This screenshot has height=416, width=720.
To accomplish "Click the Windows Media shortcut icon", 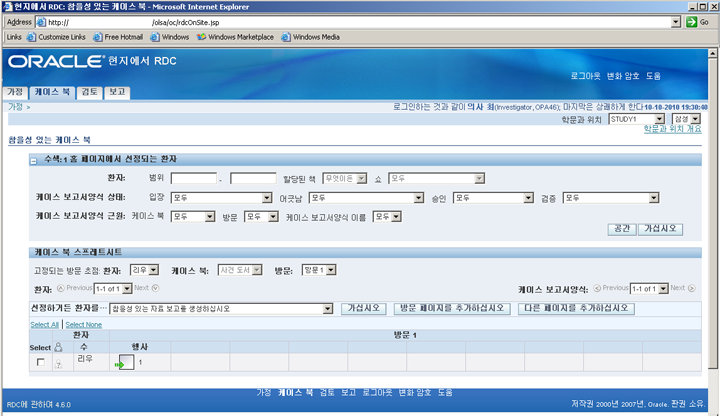I will pyautogui.click(x=286, y=37).
